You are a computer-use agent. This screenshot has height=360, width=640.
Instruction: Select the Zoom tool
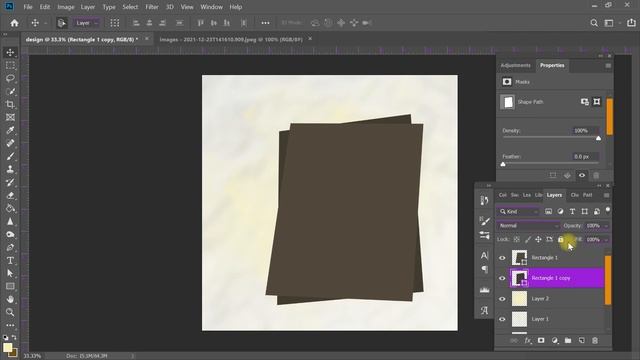(x=10, y=312)
